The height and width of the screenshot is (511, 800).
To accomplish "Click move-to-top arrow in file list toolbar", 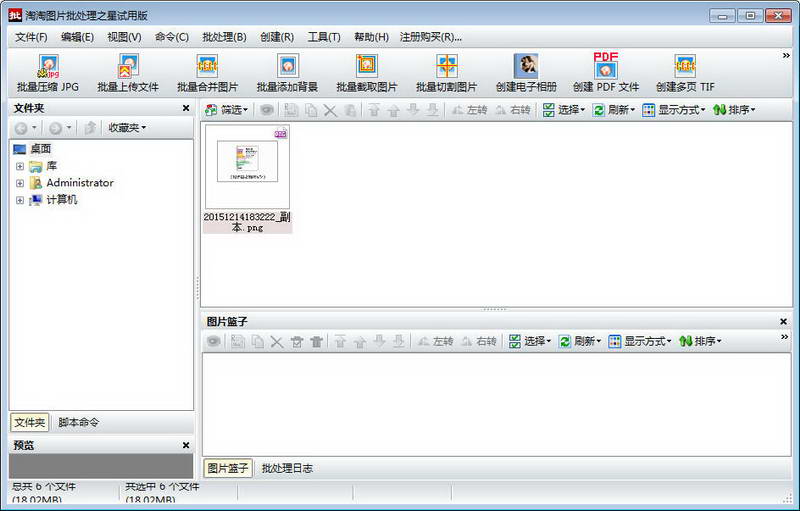I will [x=373, y=110].
